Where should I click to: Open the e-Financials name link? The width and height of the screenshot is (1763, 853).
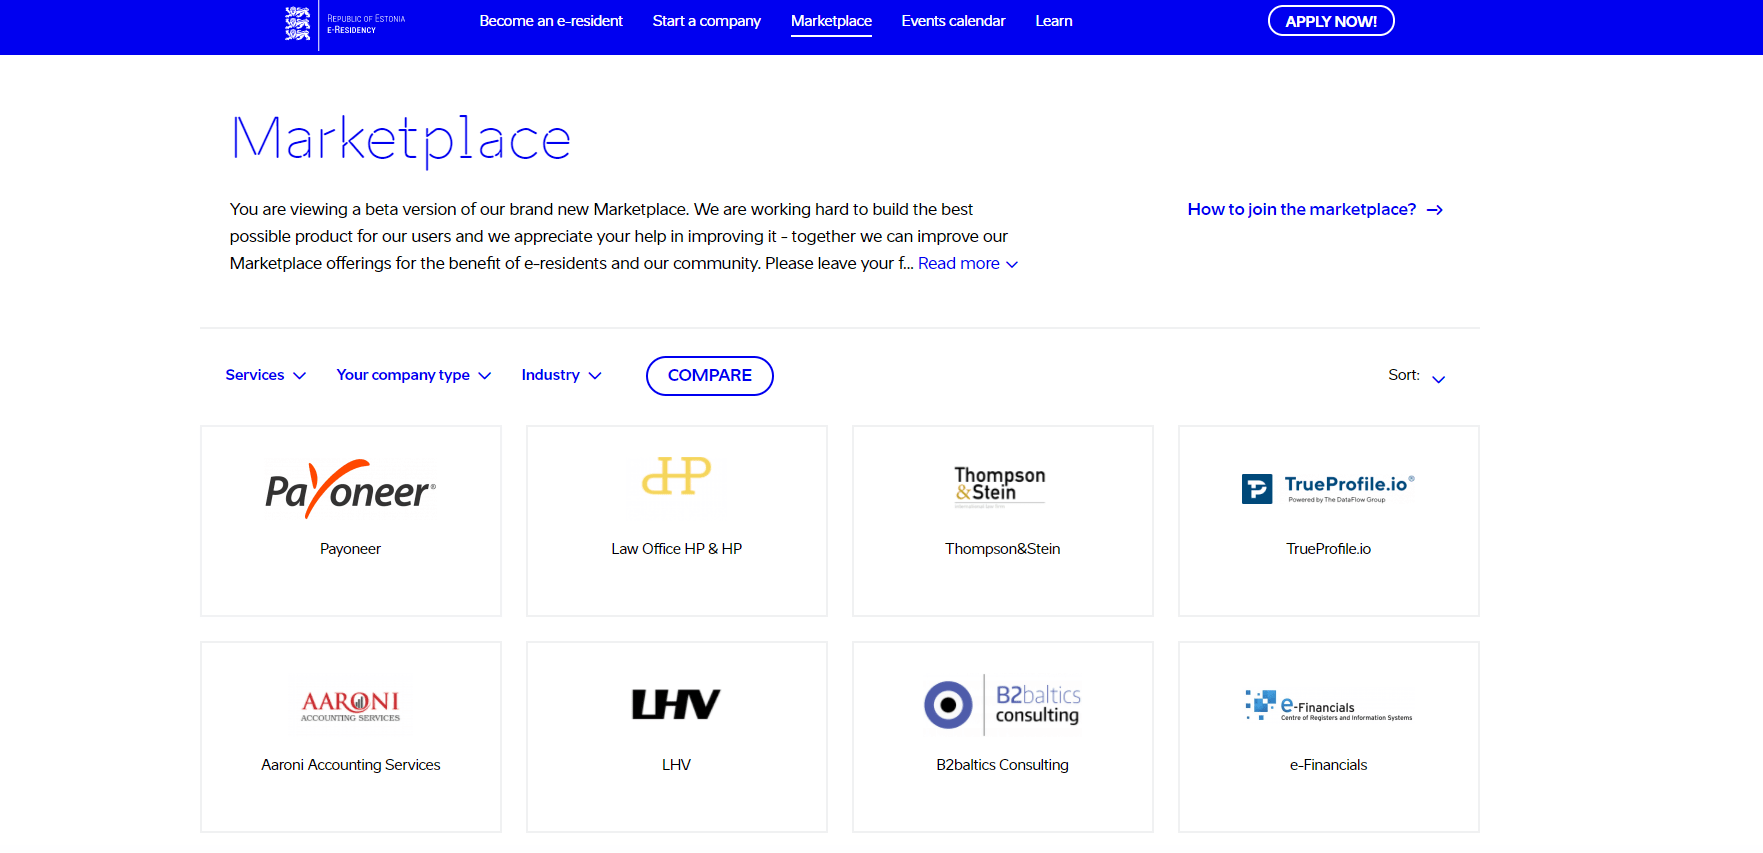pos(1328,765)
